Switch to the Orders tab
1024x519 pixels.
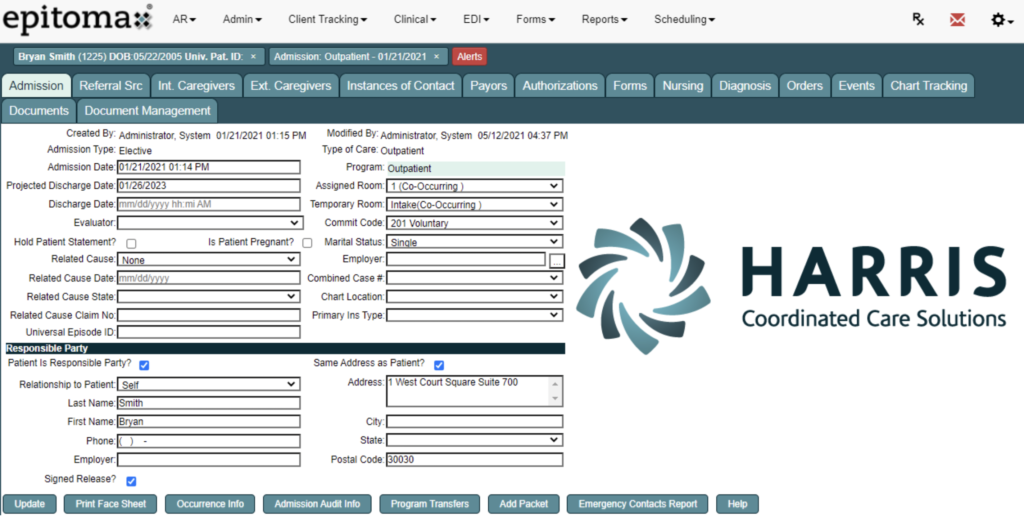click(x=805, y=86)
